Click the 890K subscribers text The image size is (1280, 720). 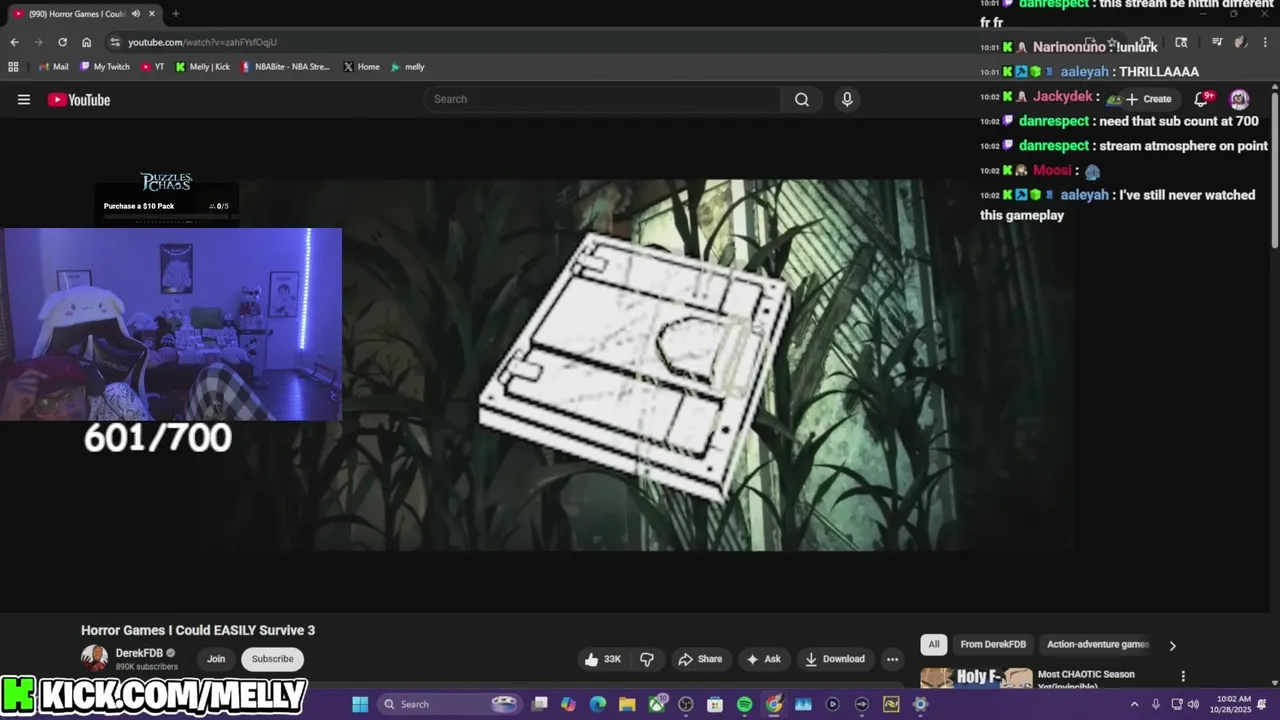(x=147, y=666)
